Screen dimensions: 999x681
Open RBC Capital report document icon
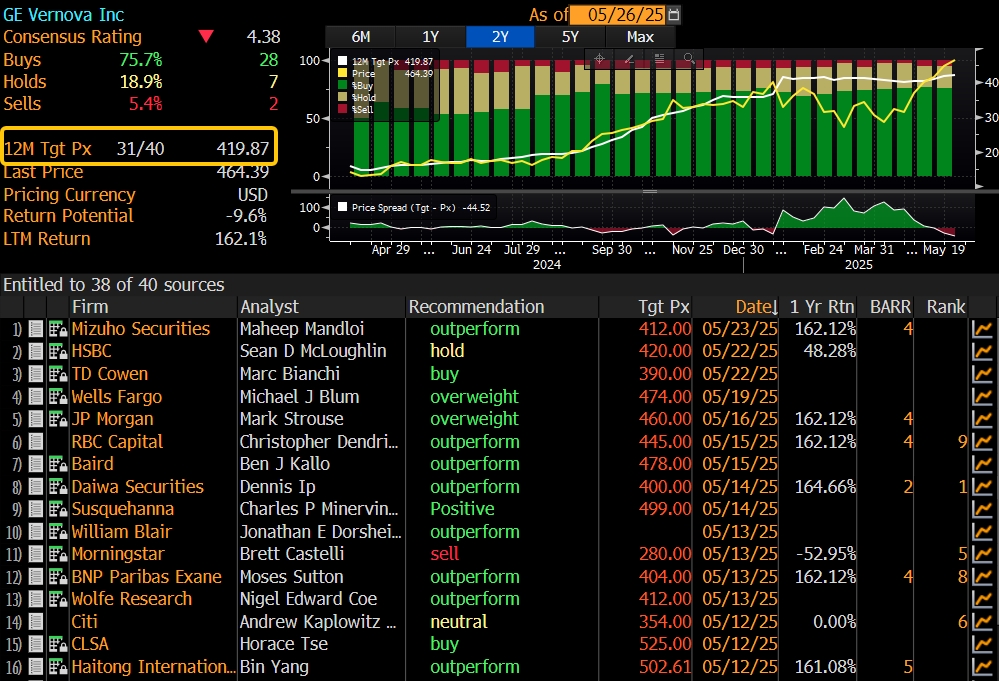point(36,442)
